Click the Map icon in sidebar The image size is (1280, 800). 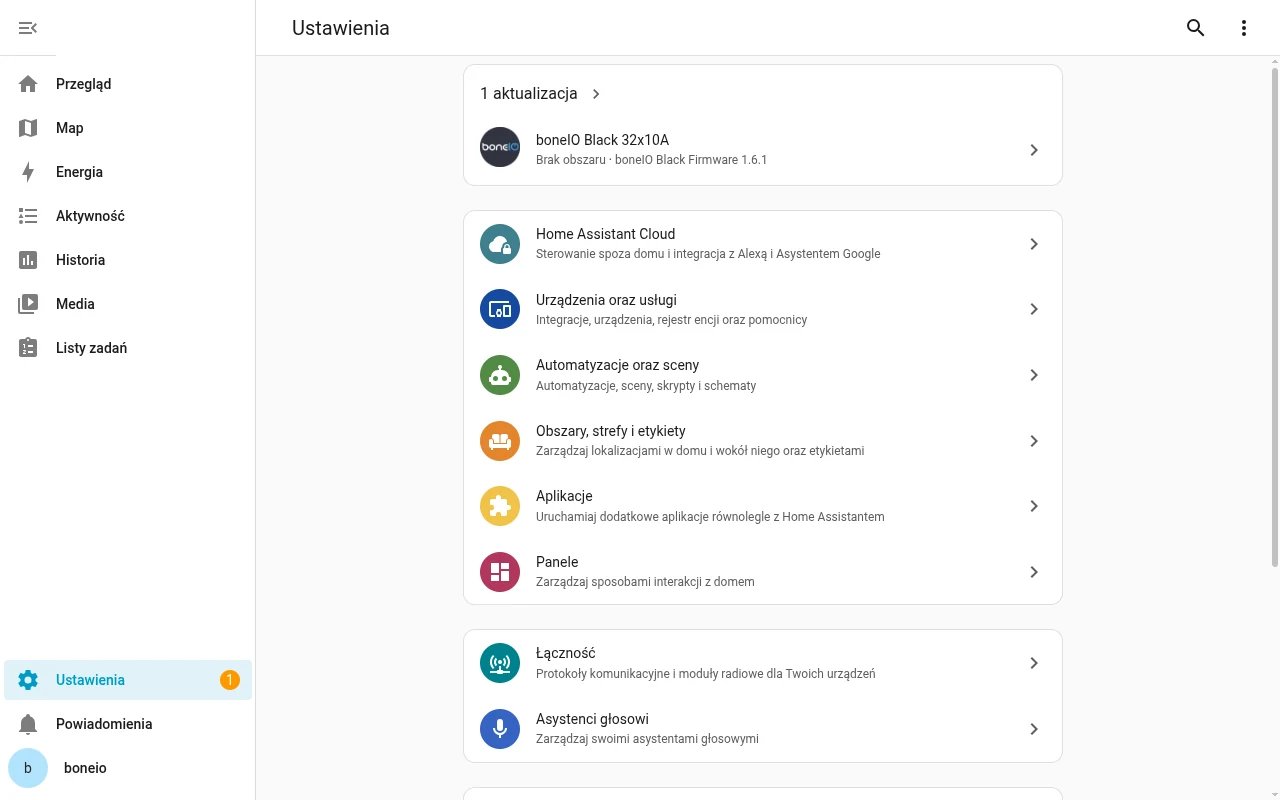tap(28, 128)
